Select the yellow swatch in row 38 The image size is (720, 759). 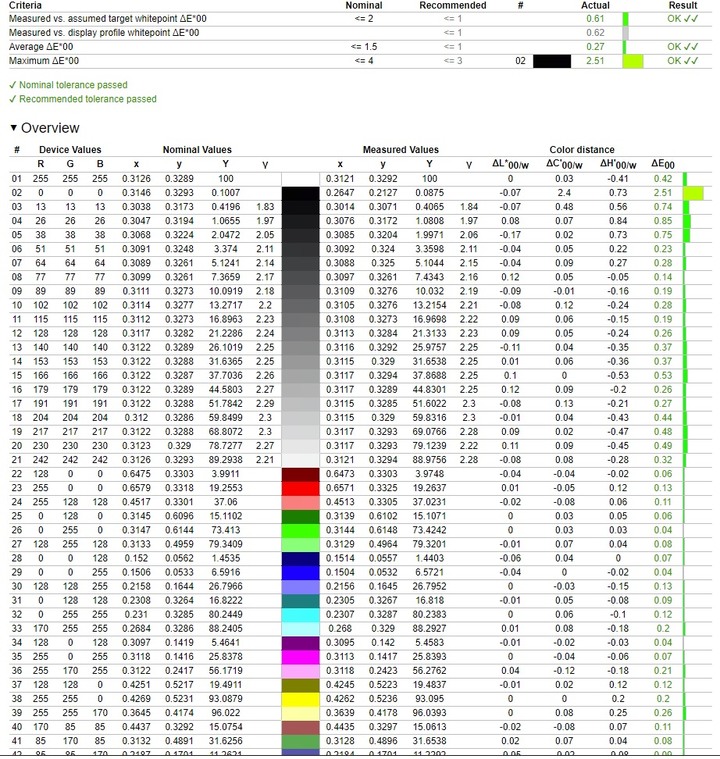[x=301, y=699]
